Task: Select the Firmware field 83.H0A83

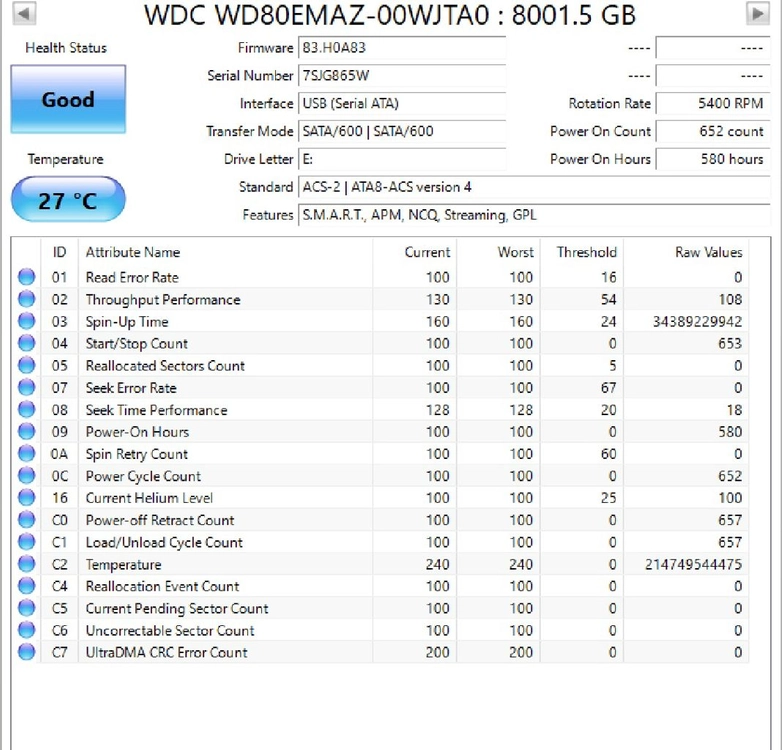Action: [x=402, y=48]
